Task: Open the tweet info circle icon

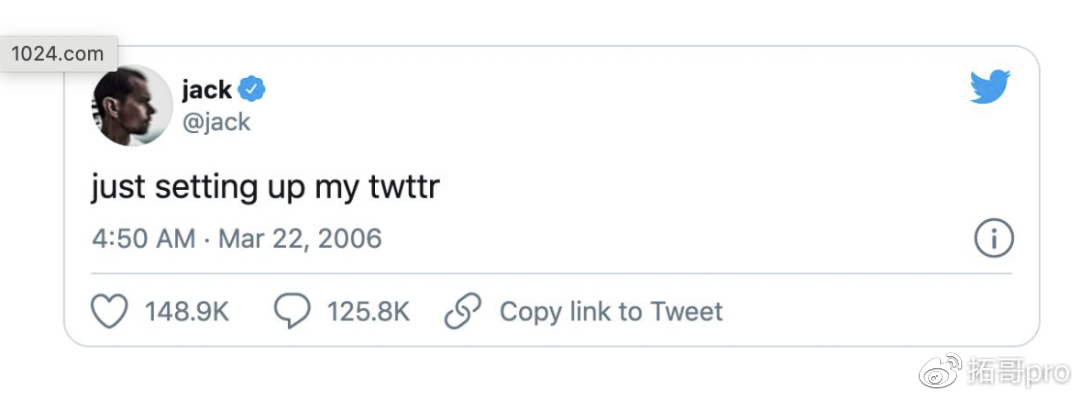Action: point(993,239)
